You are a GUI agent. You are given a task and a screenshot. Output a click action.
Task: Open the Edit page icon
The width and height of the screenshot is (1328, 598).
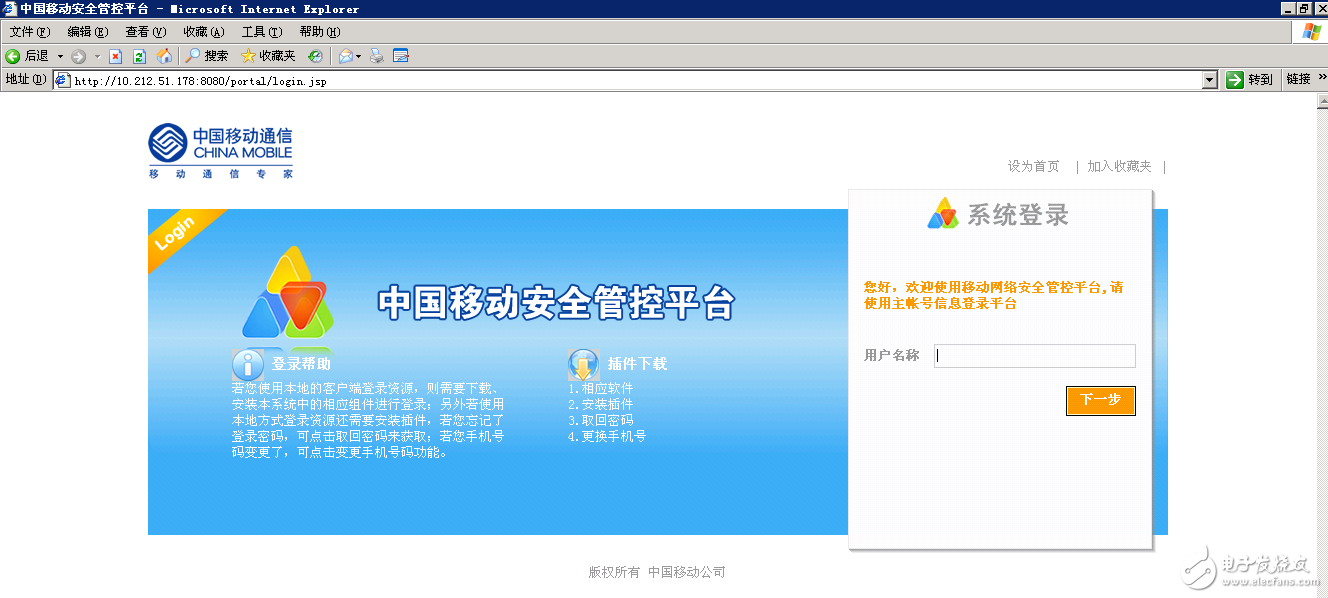click(x=400, y=56)
